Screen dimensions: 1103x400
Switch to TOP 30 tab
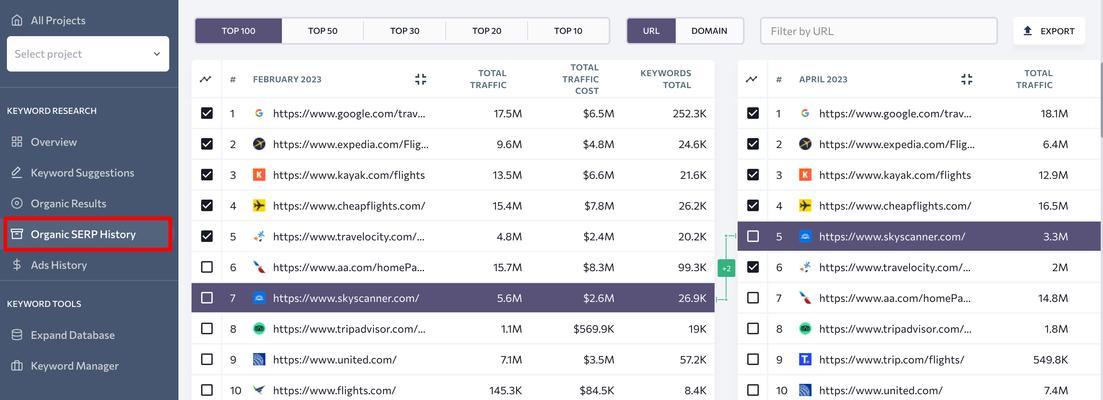(404, 31)
